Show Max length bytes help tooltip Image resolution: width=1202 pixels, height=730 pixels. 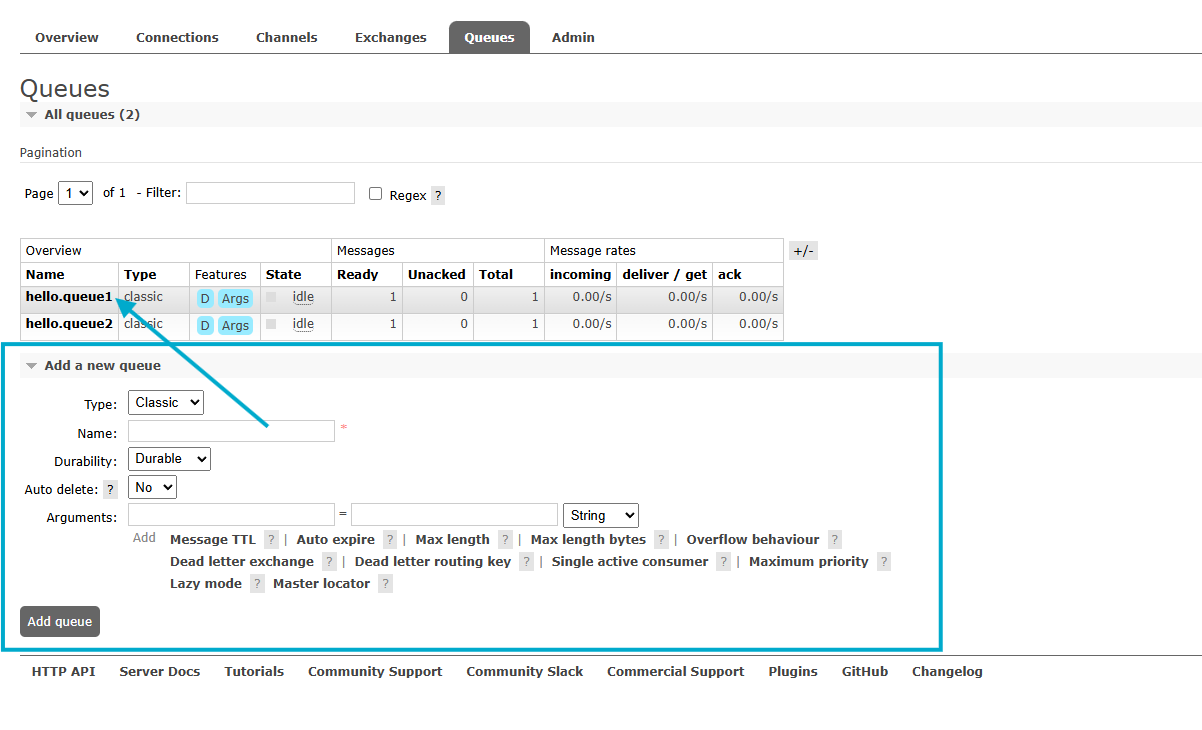(x=661, y=540)
